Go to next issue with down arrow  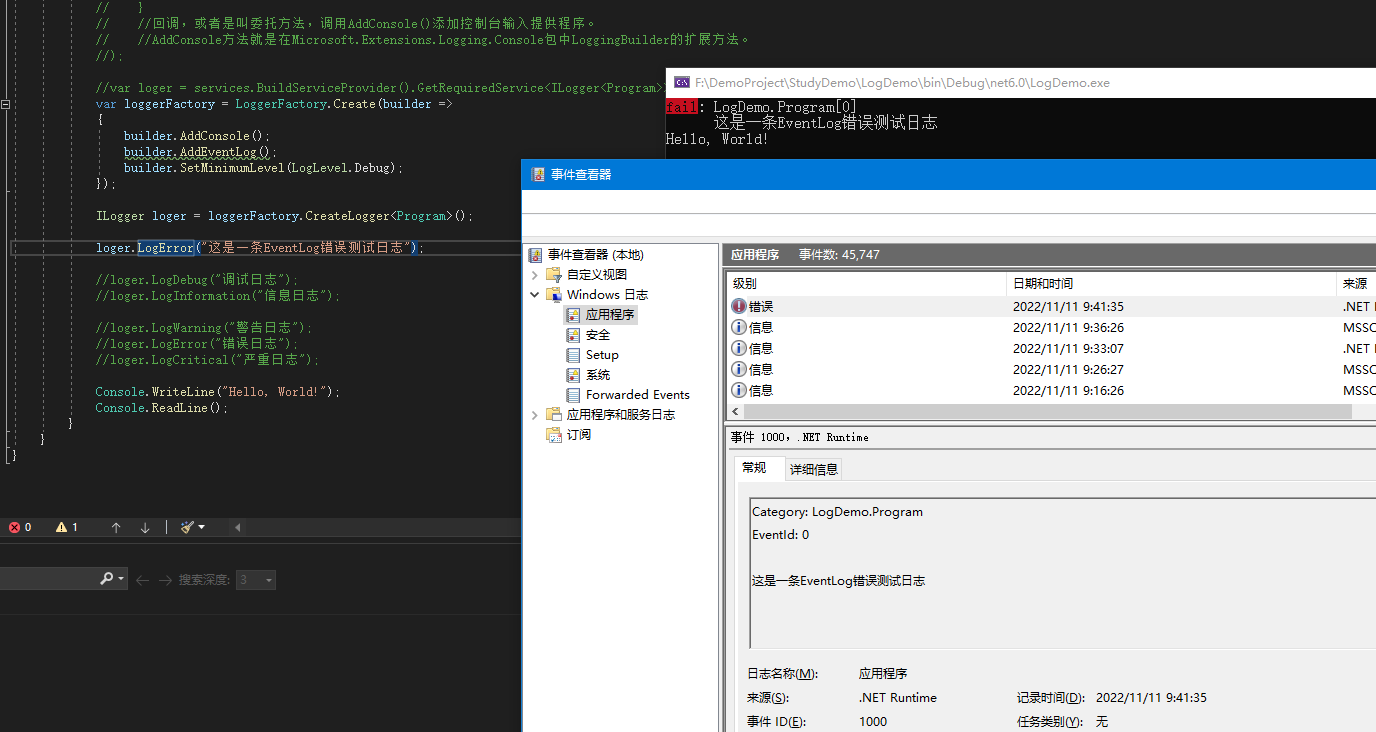click(x=145, y=527)
